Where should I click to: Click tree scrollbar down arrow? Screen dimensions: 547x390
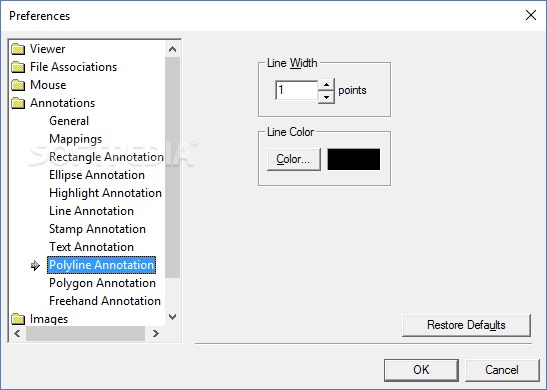click(x=172, y=317)
